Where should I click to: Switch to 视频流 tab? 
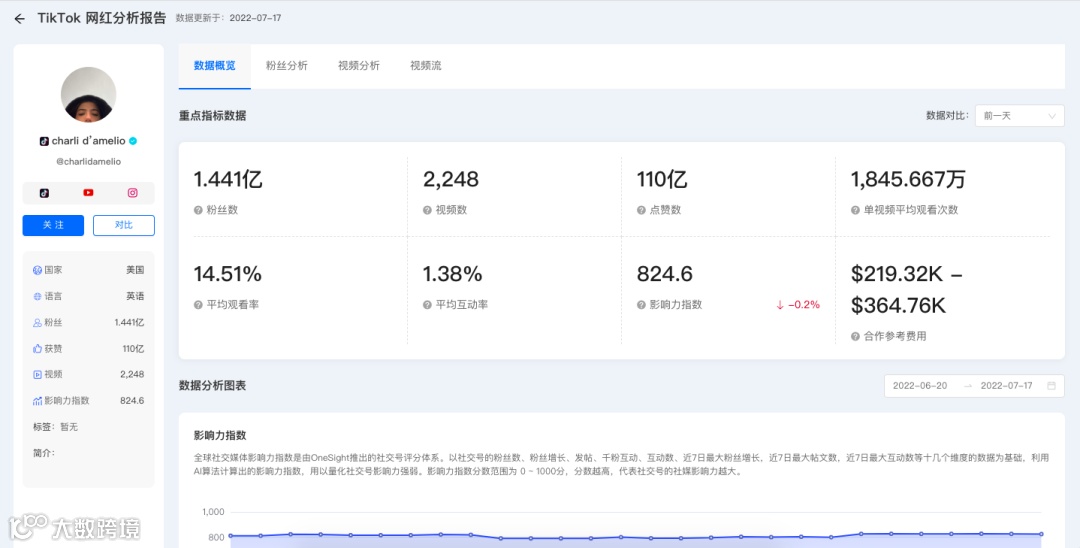point(426,66)
